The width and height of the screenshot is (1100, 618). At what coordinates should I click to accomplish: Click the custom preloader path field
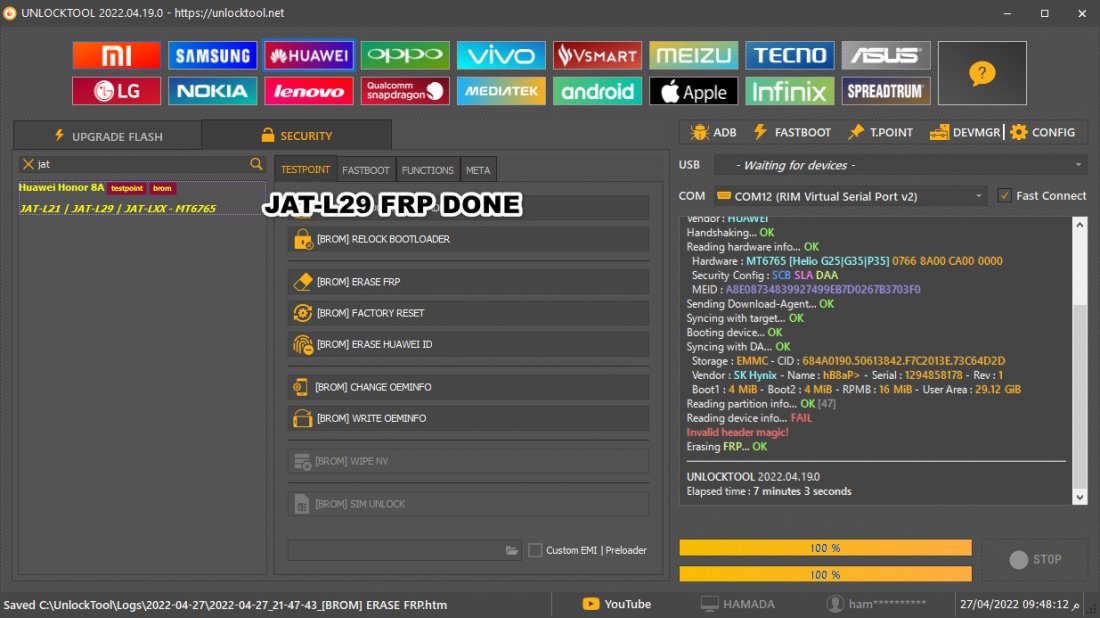pyautogui.click(x=396, y=551)
